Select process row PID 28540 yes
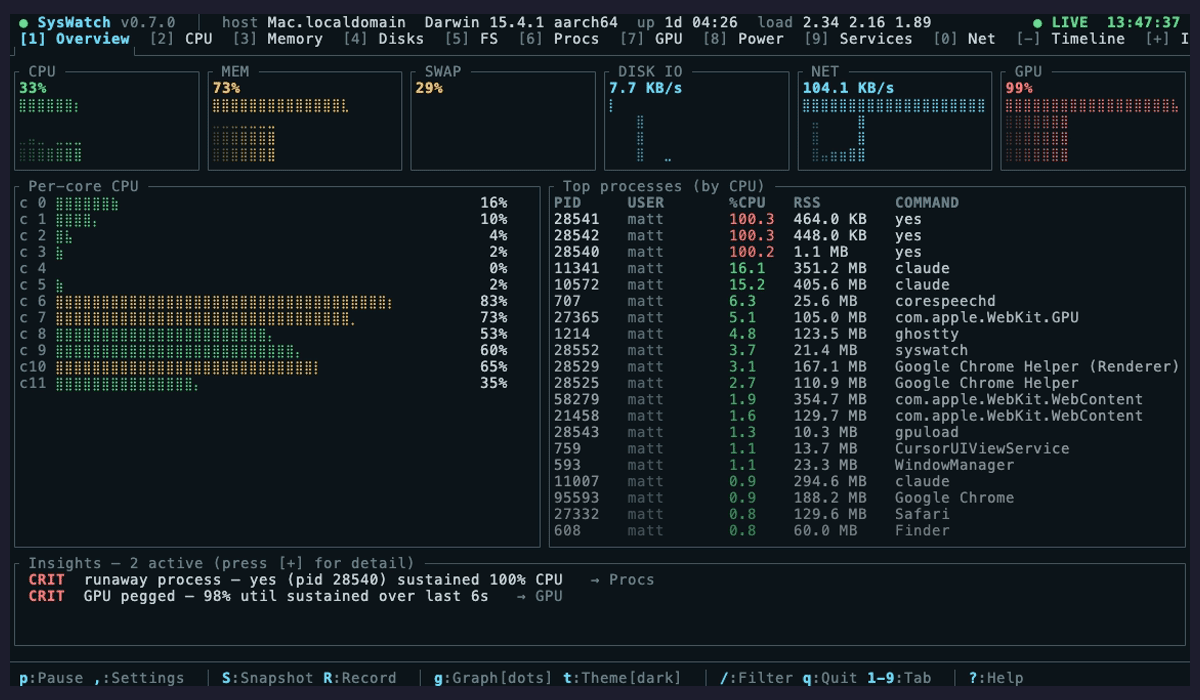Image resolution: width=1200 pixels, height=700 pixels. click(867, 252)
